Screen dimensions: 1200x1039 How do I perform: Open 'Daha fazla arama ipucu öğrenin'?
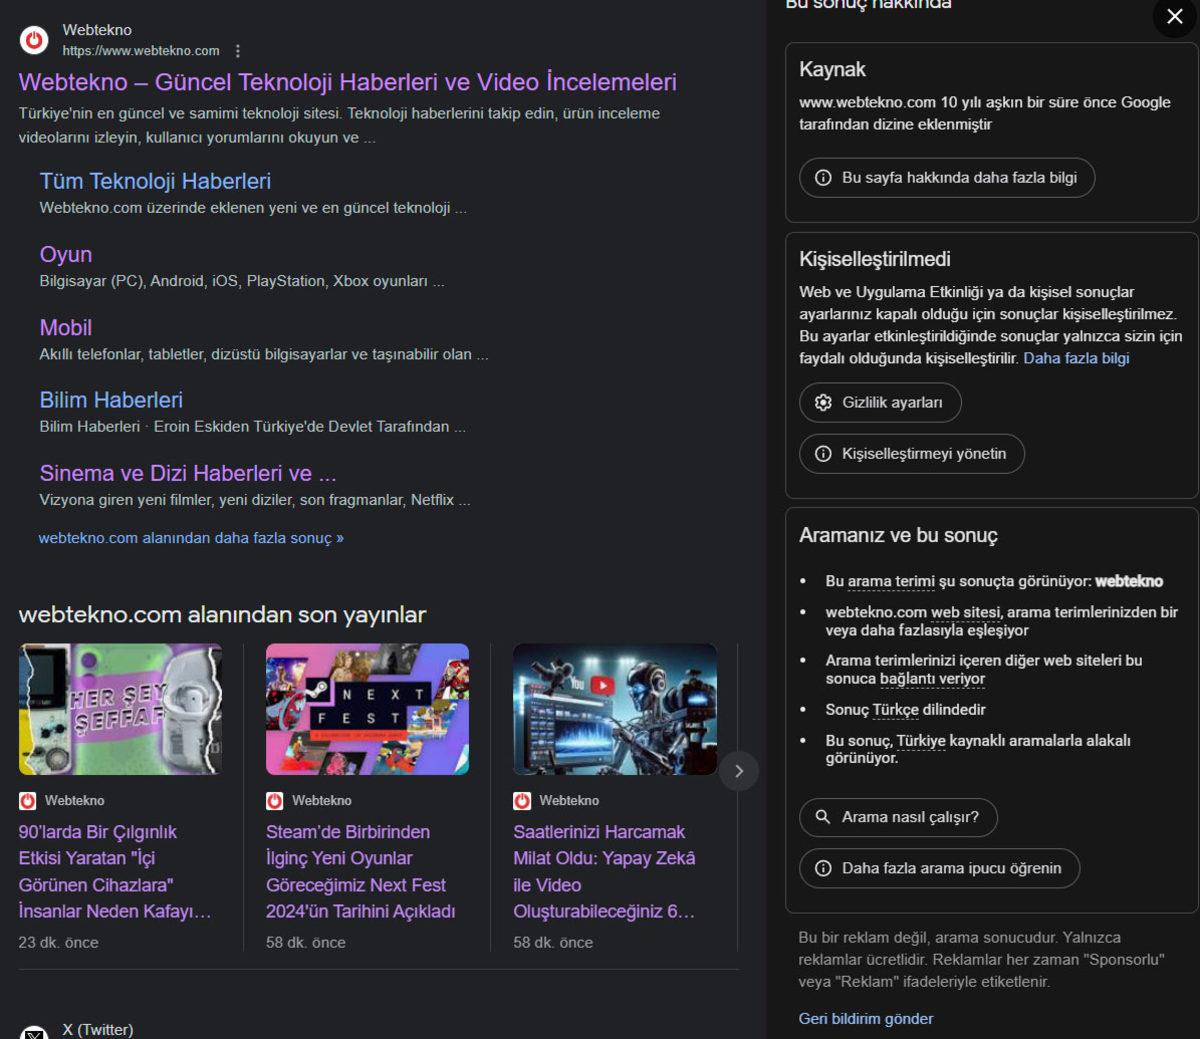pyautogui.click(x=939, y=868)
